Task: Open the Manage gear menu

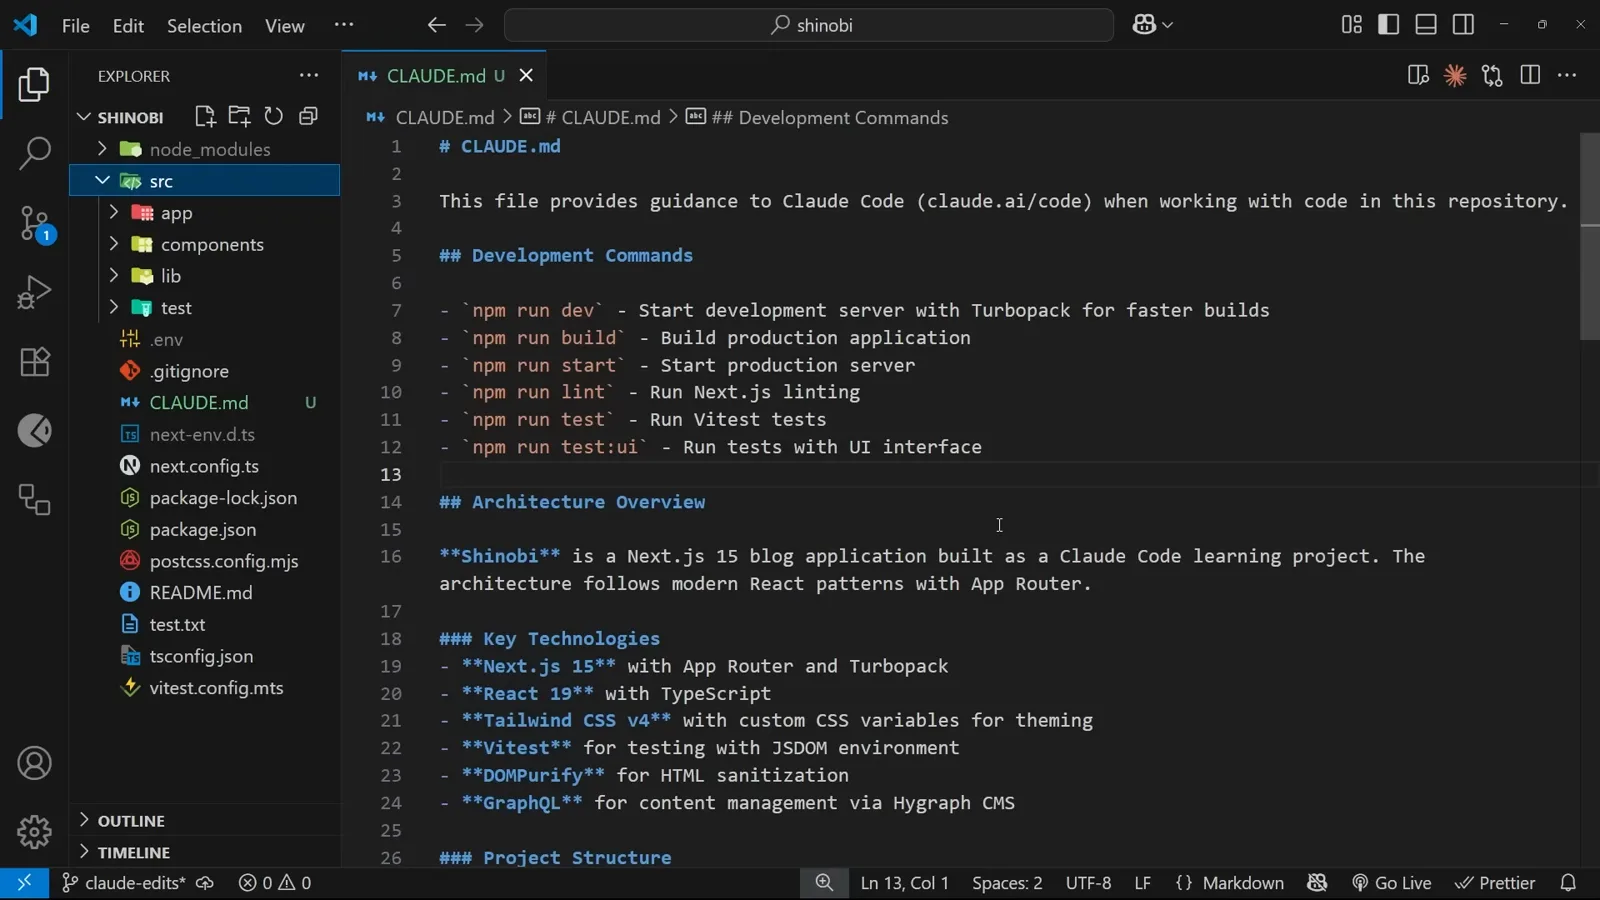Action: coord(34,831)
